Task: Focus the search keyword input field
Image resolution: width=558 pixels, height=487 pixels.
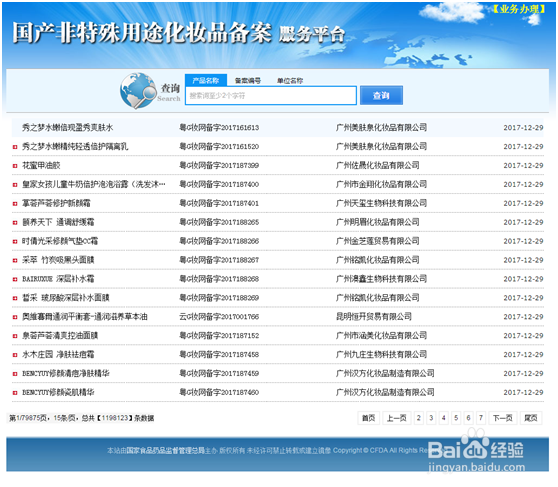Action: tap(271, 95)
